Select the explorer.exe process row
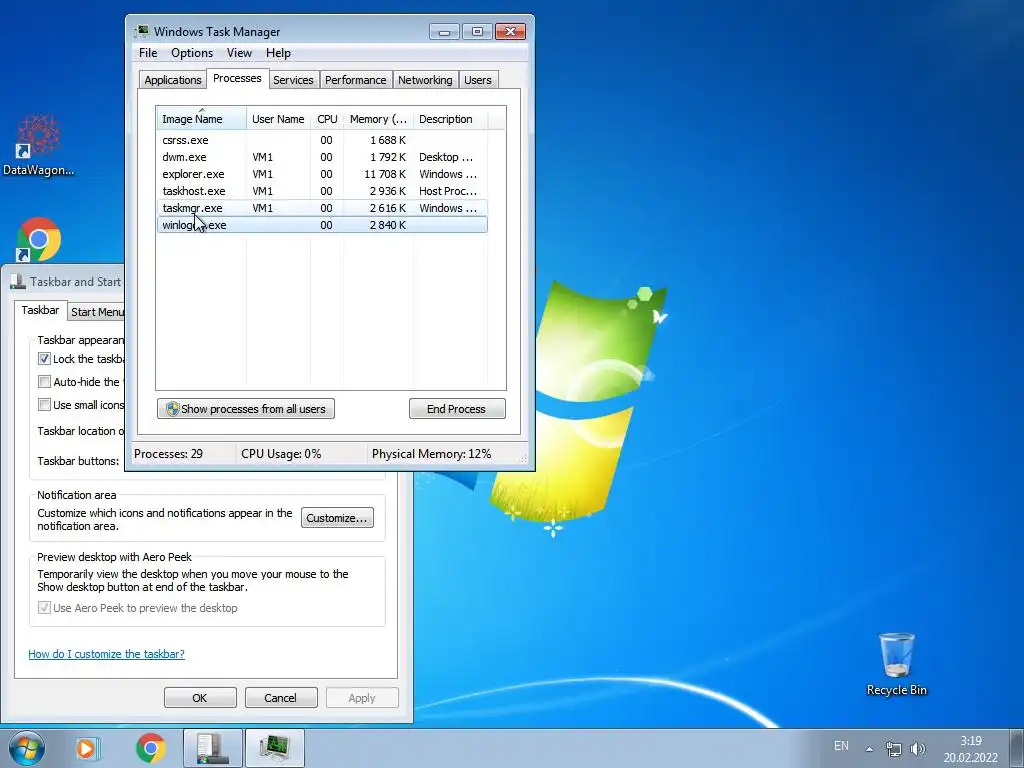Screen dimensions: 1024x768 pos(322,174)
